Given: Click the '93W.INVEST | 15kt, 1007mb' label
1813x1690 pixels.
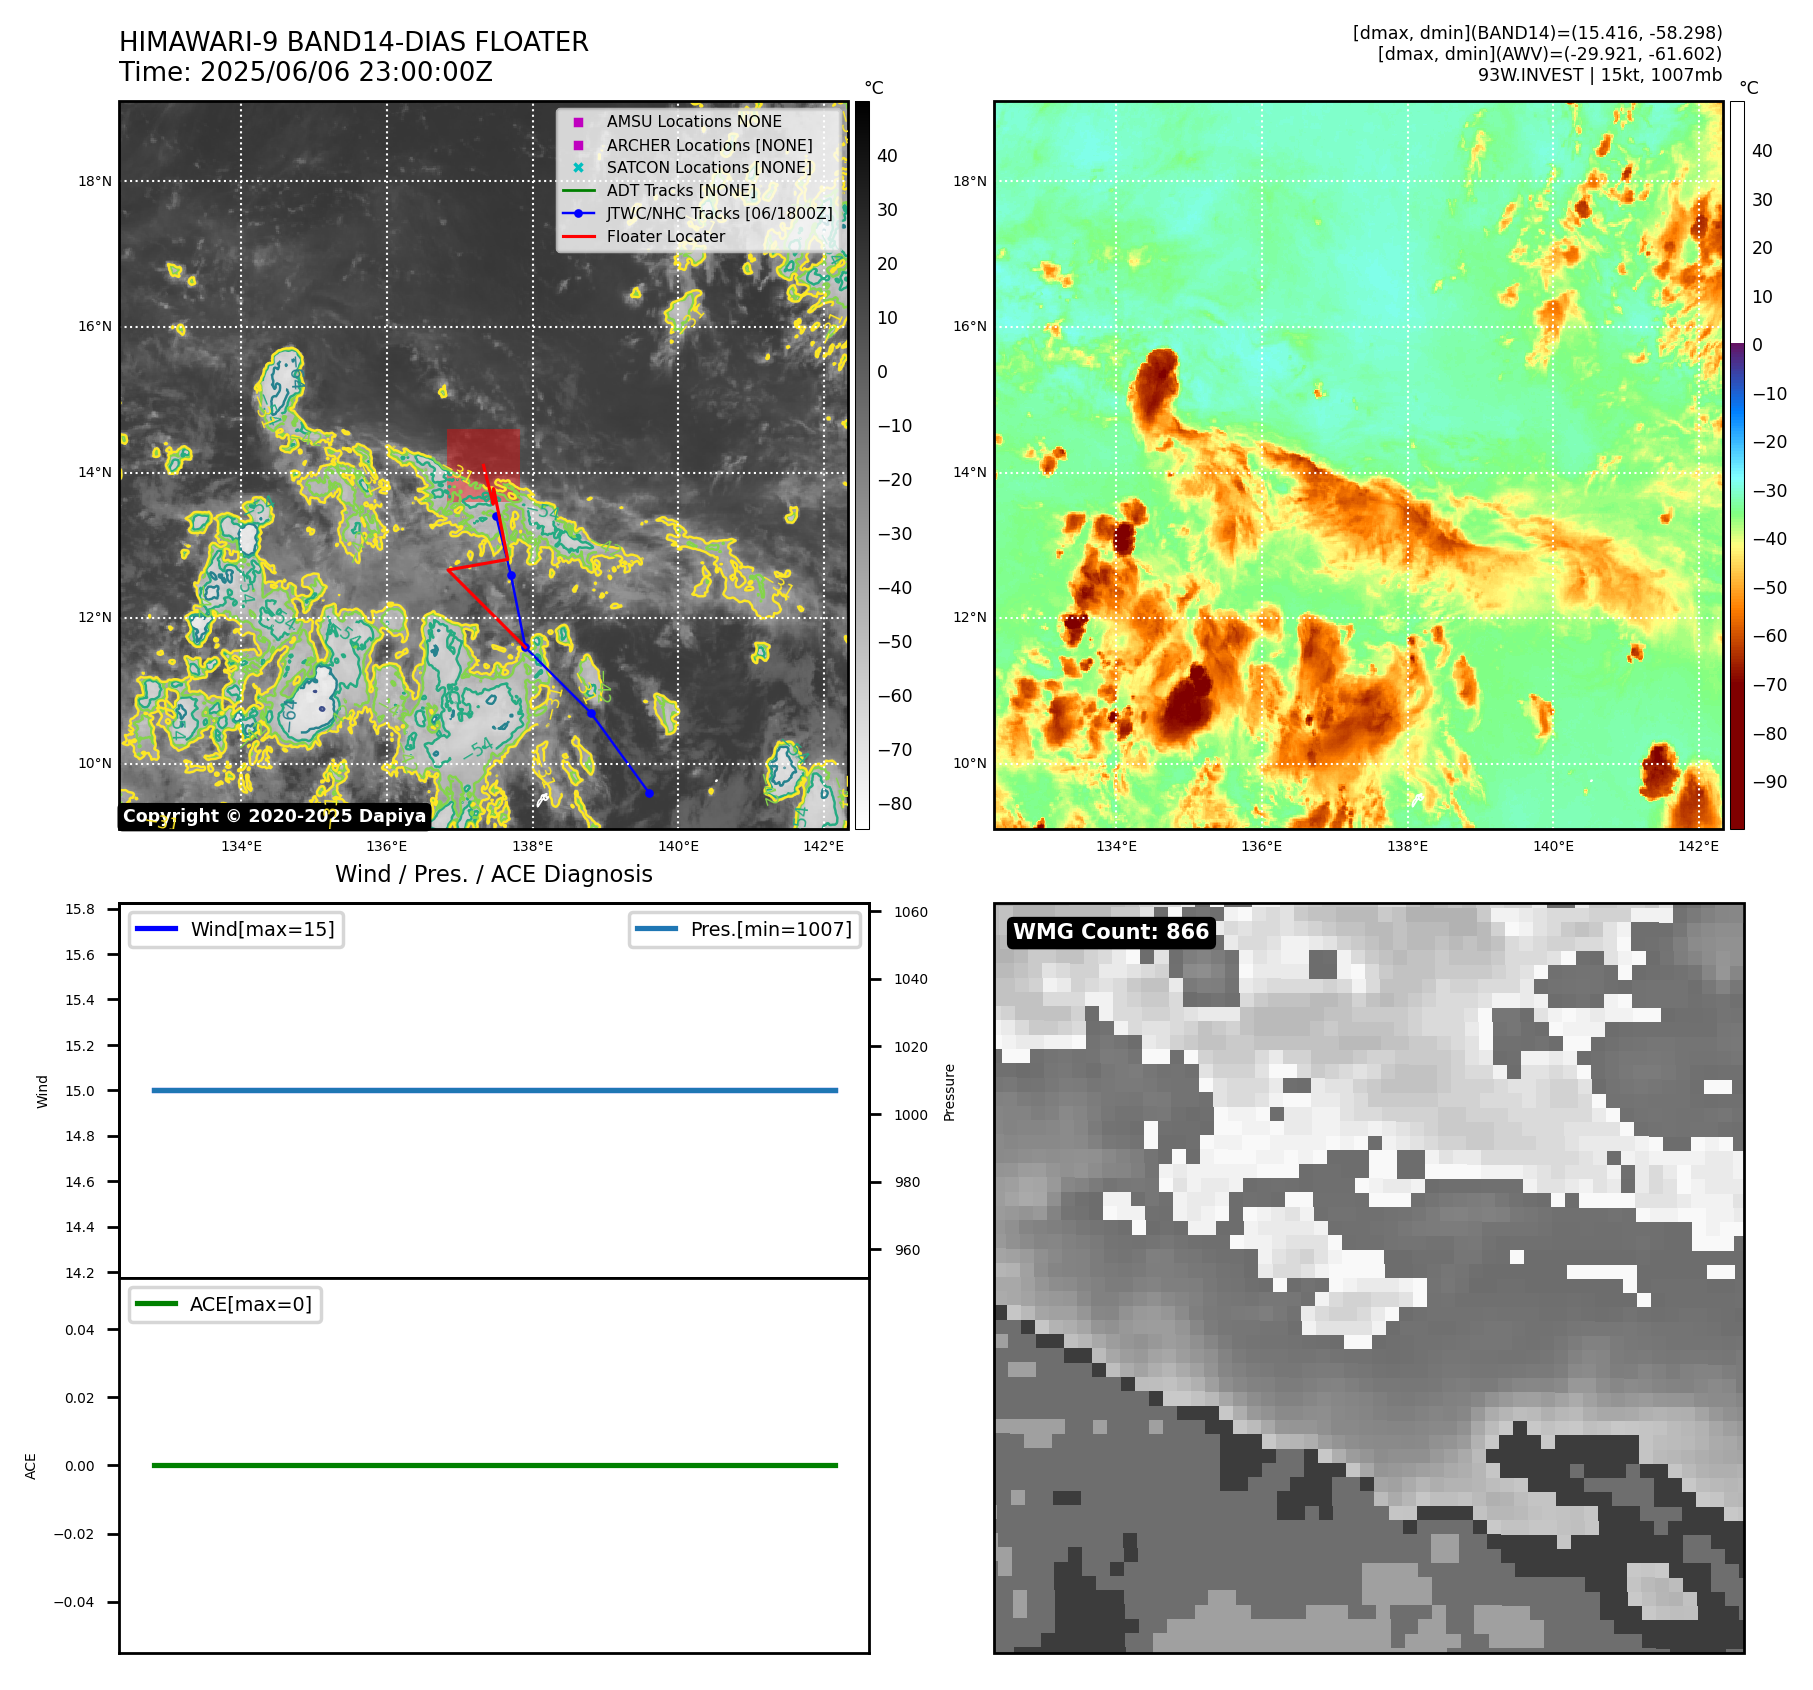Looking at the screenshot, I should 1600,75.
